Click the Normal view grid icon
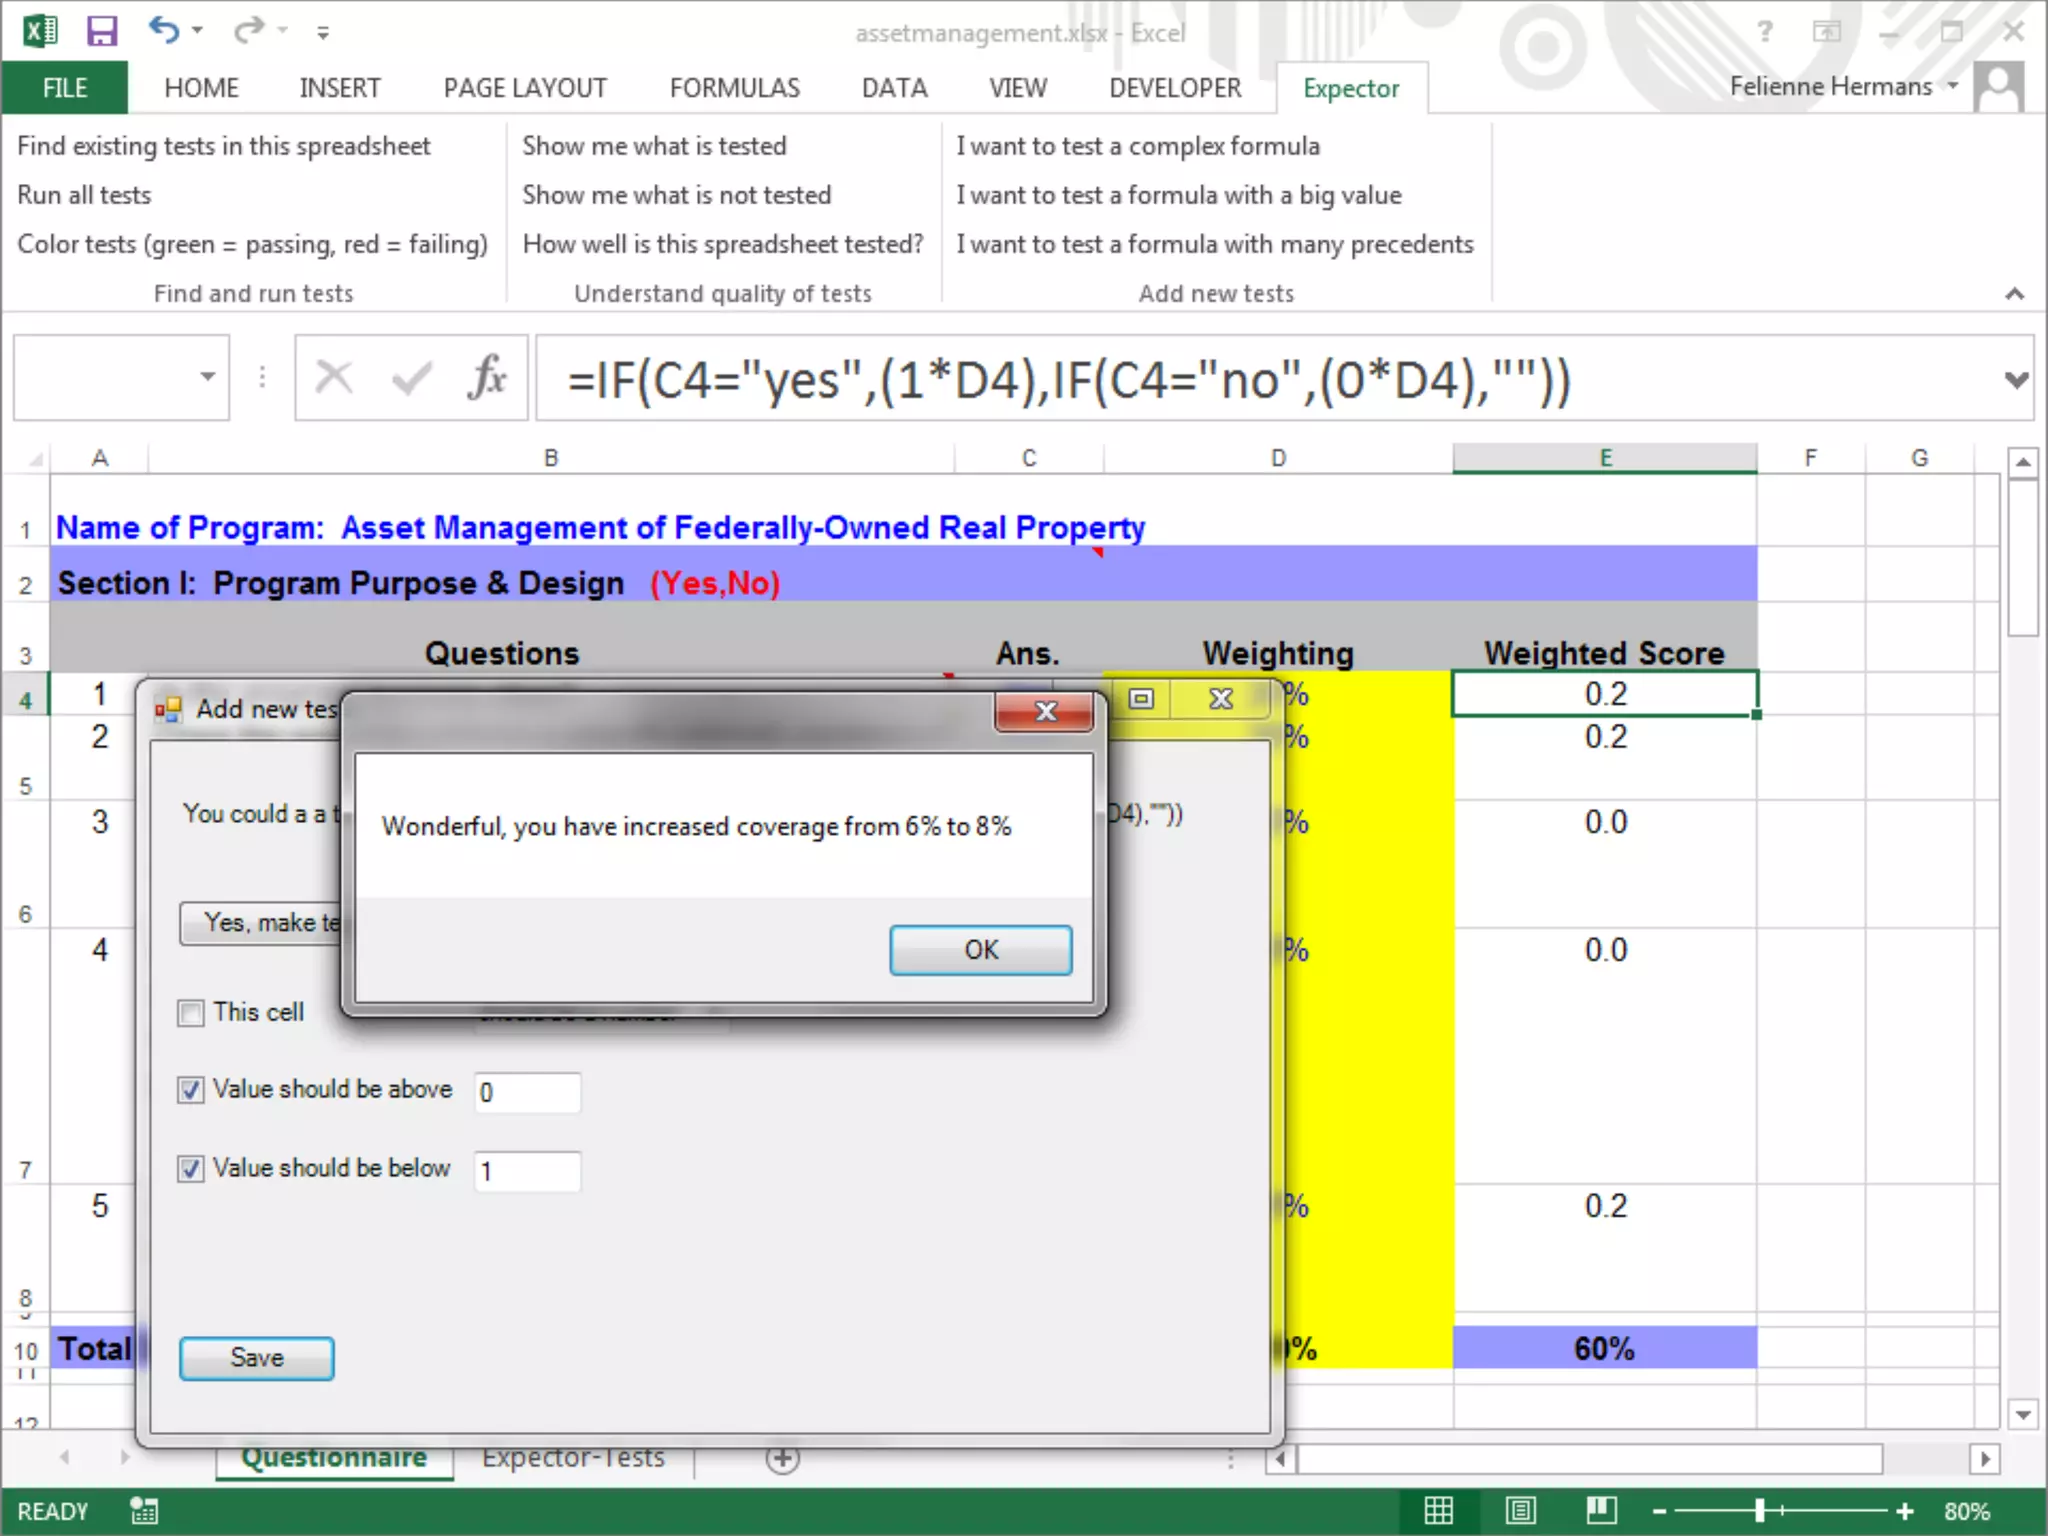The image size is (2048, 1536). (x=1438, y=1510)
